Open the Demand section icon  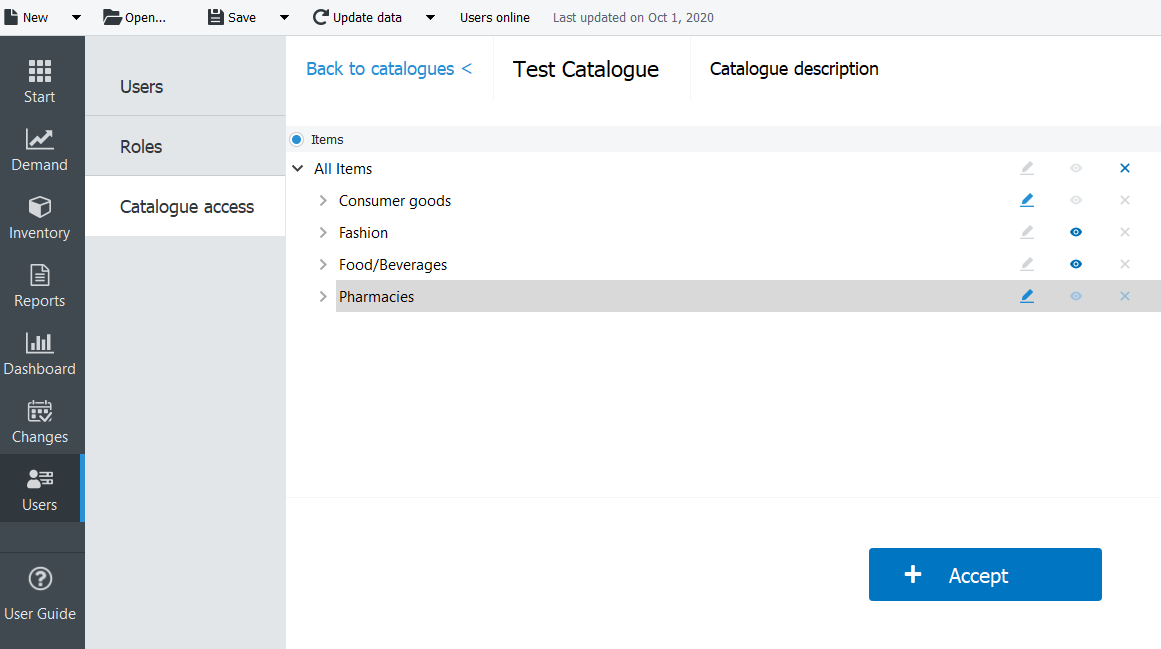click(x=40, y=140)
